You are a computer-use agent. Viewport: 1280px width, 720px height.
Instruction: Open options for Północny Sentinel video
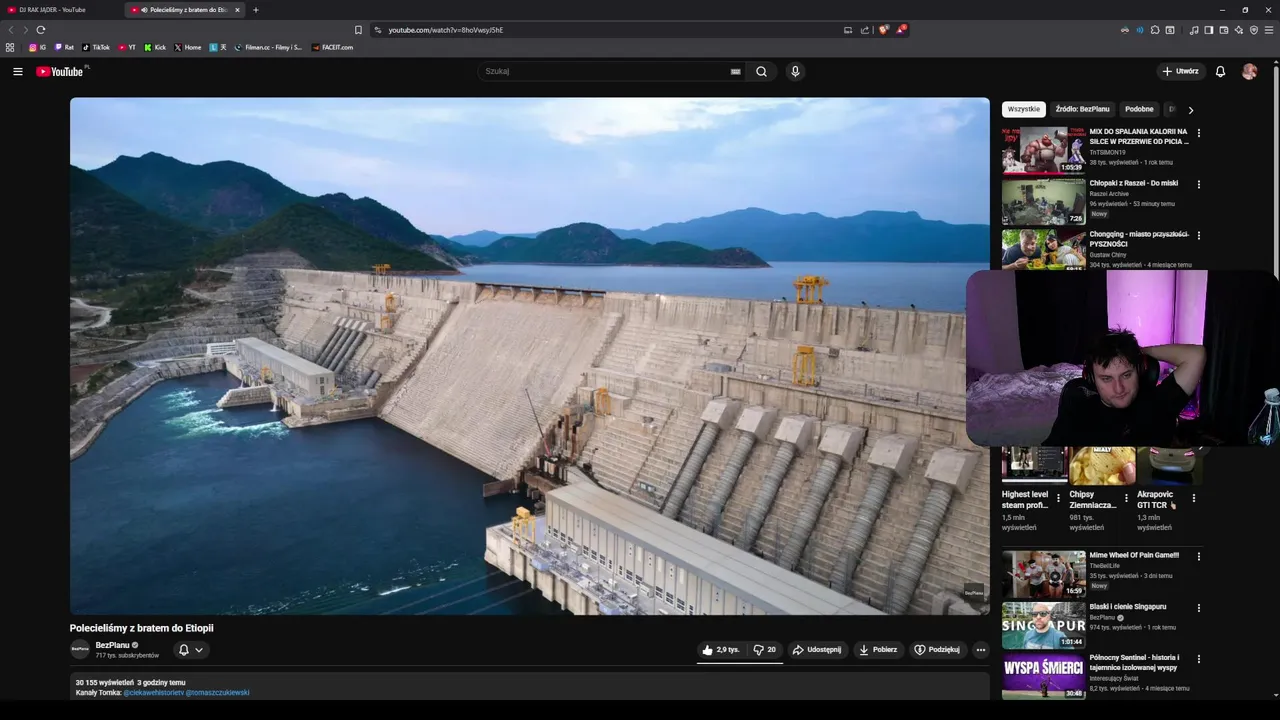pyautogui.click(x=1198, y=659)
